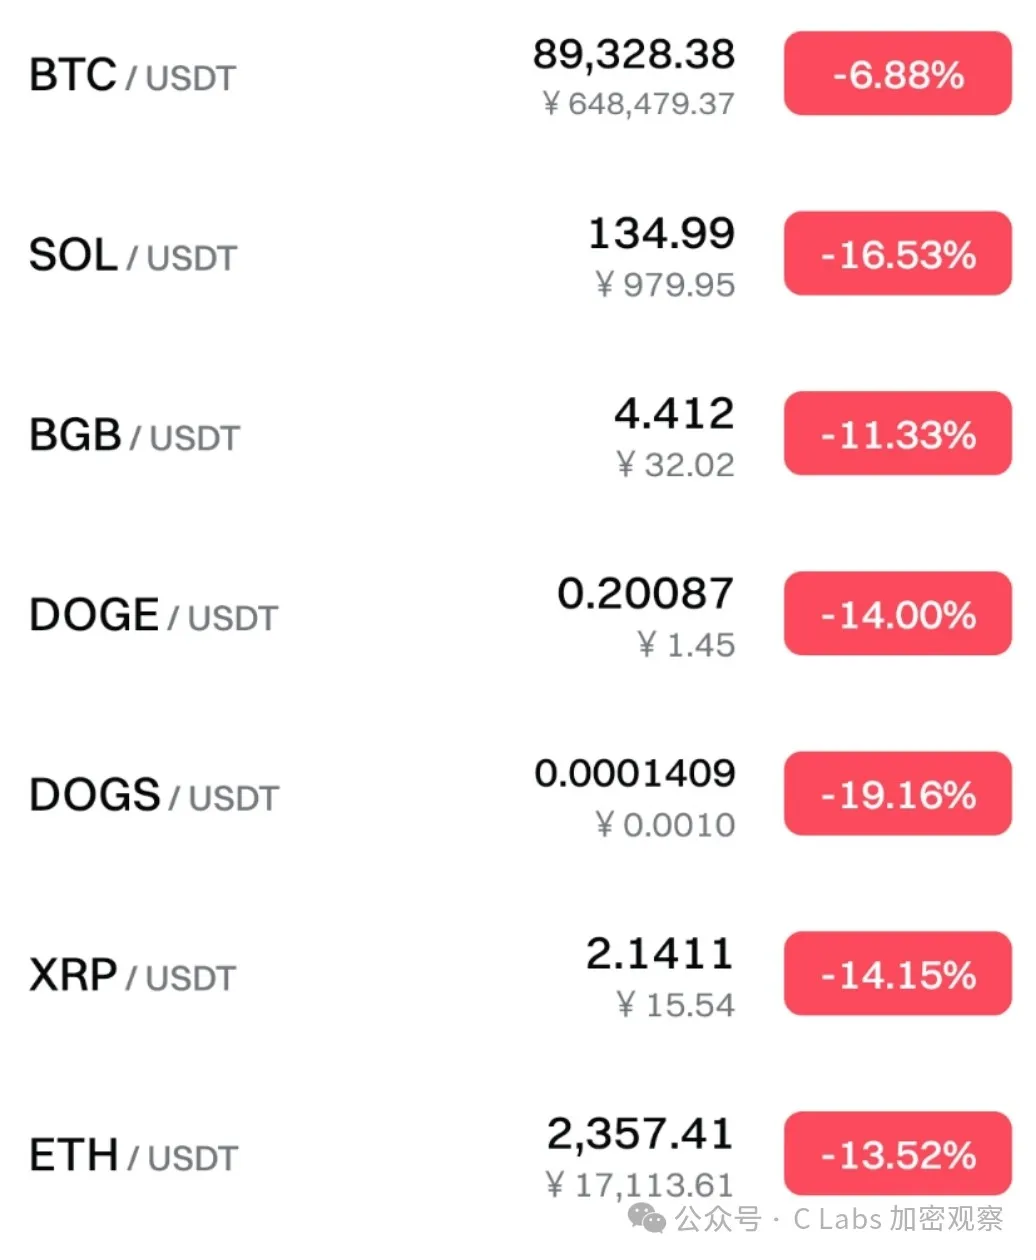Click the -6.88% change badge for BTC
Image resolution: width=1036 pixels, height=1260 pixels.
(x=897, y=74)
